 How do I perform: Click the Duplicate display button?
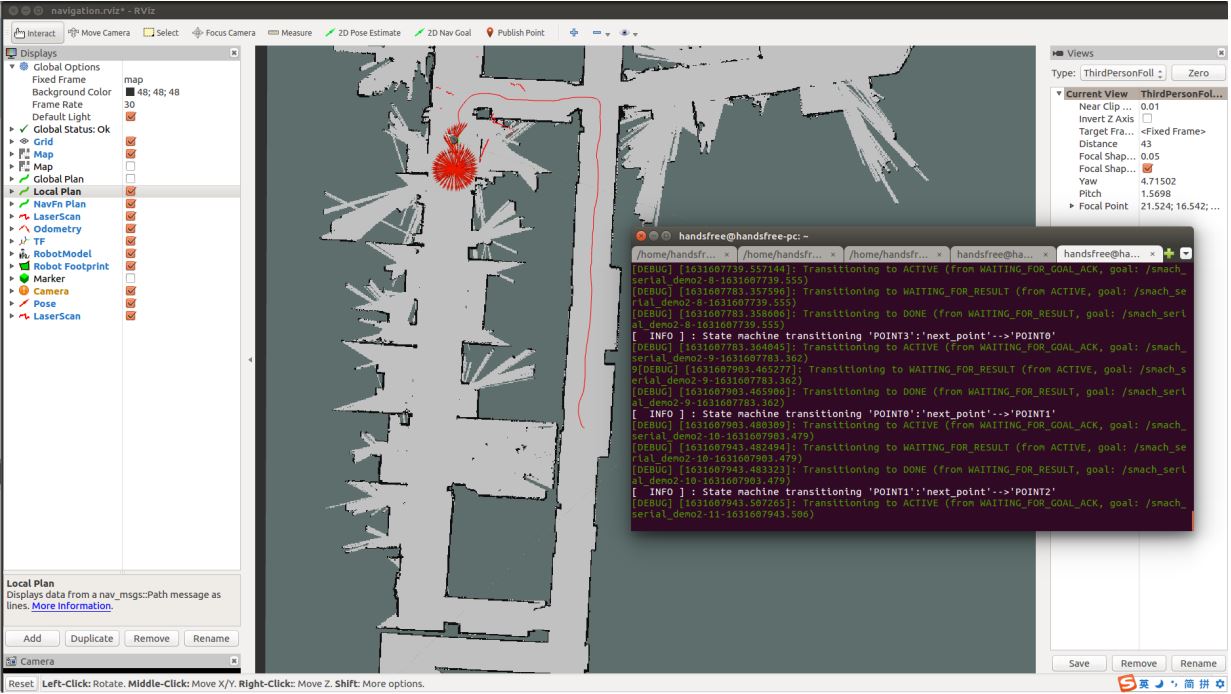pyautogui.click(x=92, y=638)
